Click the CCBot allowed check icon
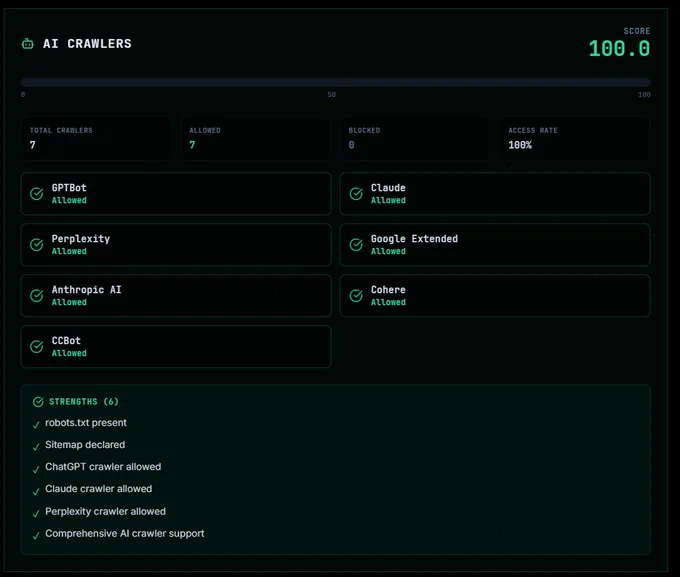Viewport: 680px width, 577px height. pyautogui.click(x=37, y=347)
